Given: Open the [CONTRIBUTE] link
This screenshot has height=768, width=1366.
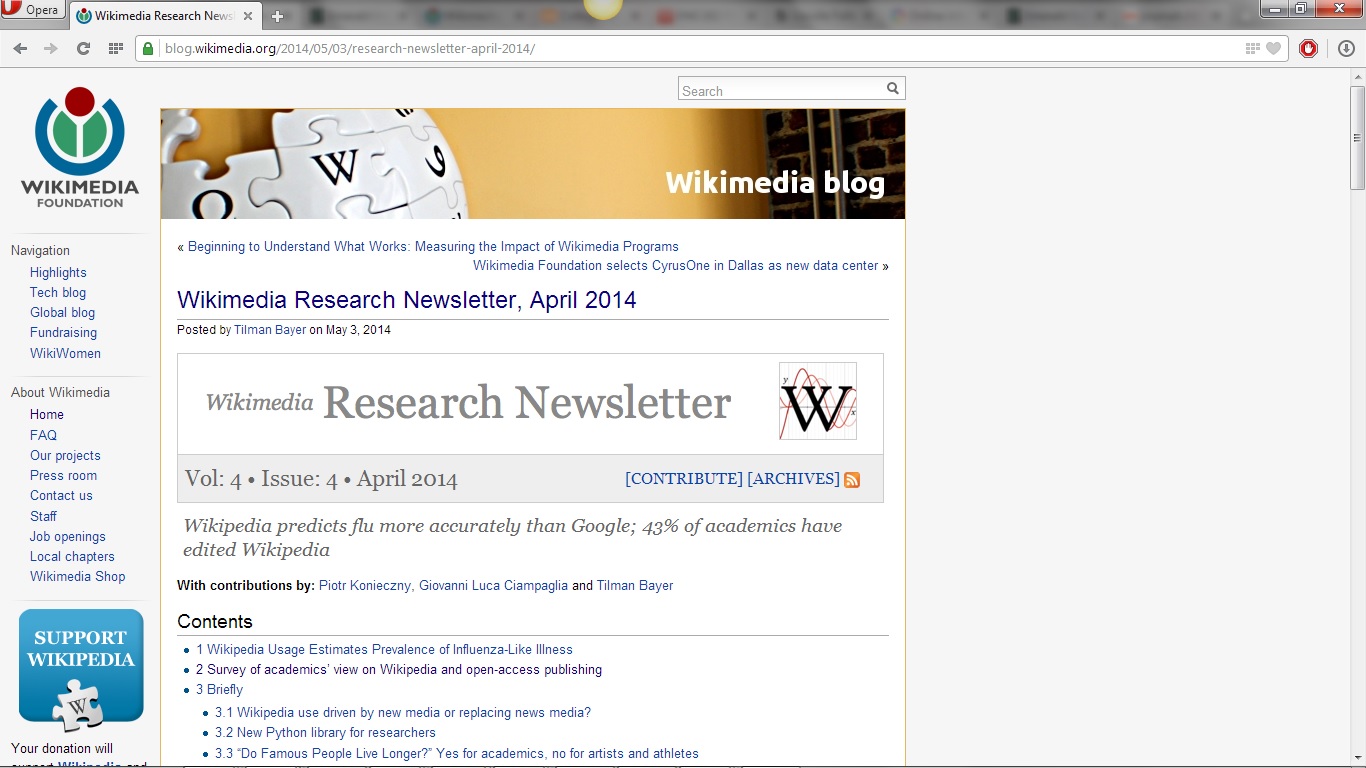Looking at the screenshot, I should pos(684,479).
